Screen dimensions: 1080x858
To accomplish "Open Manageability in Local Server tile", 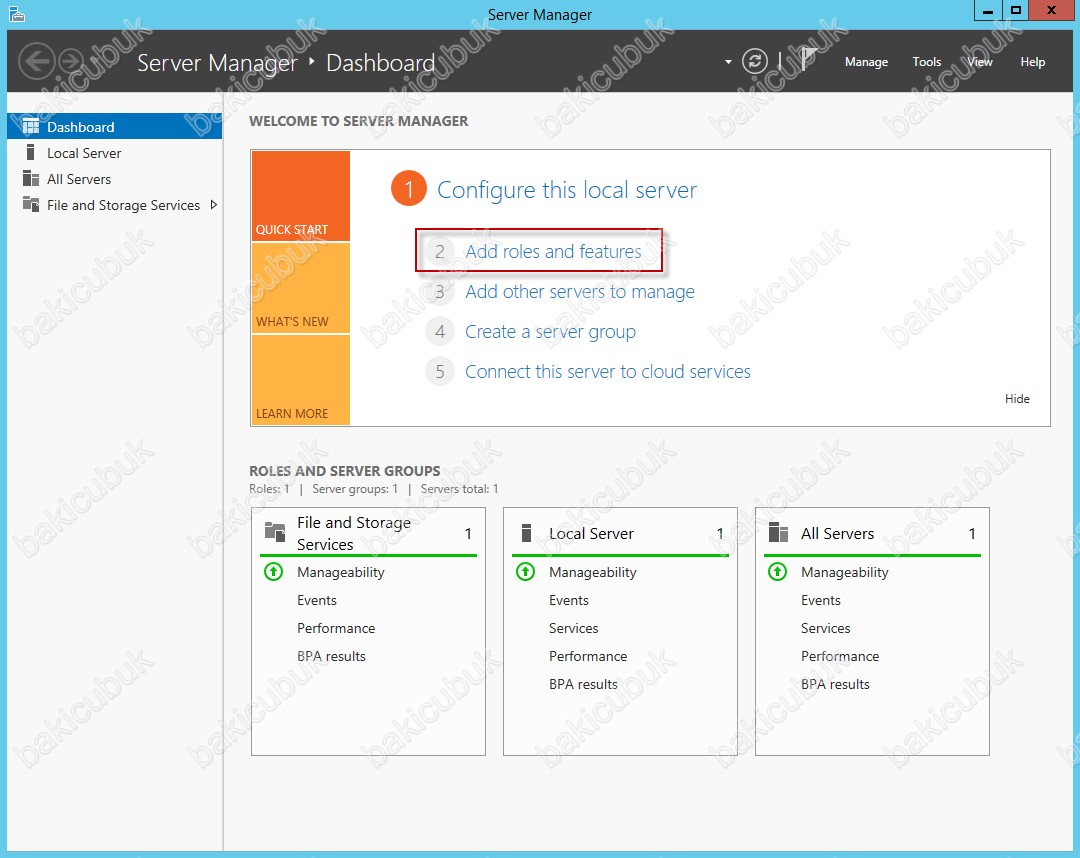I will tap(593, 572).
